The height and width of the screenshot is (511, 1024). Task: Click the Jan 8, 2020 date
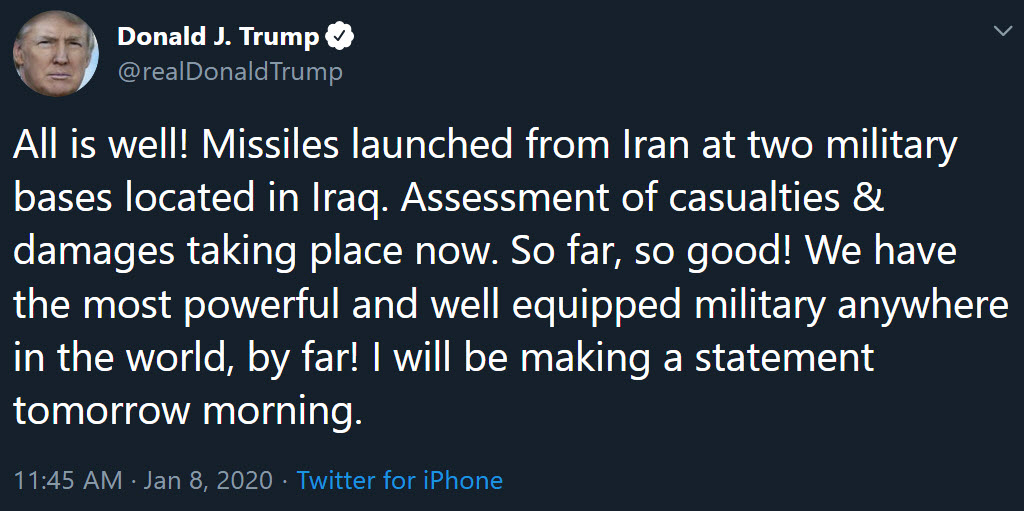(208, 481)
